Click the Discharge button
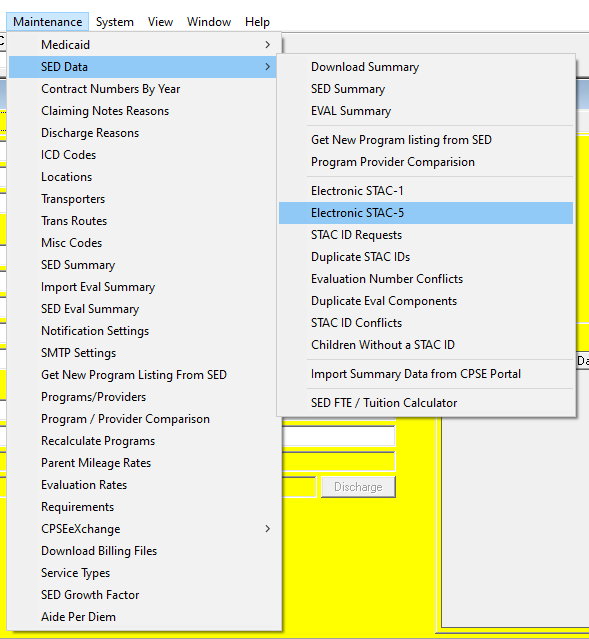This screenshot has height=639, width=589. tap(358, 487)
